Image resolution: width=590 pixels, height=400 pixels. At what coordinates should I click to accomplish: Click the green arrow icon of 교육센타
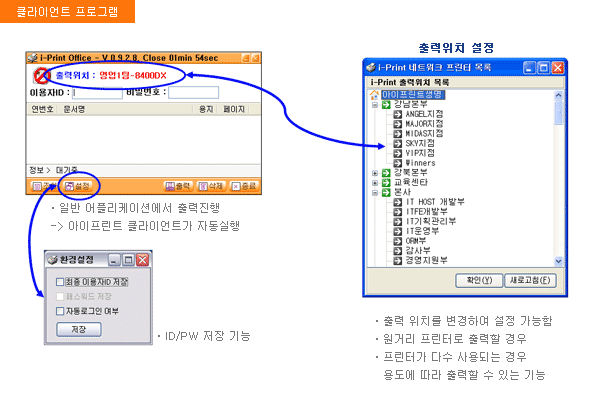pyautogui.click(x=386, y=183)
